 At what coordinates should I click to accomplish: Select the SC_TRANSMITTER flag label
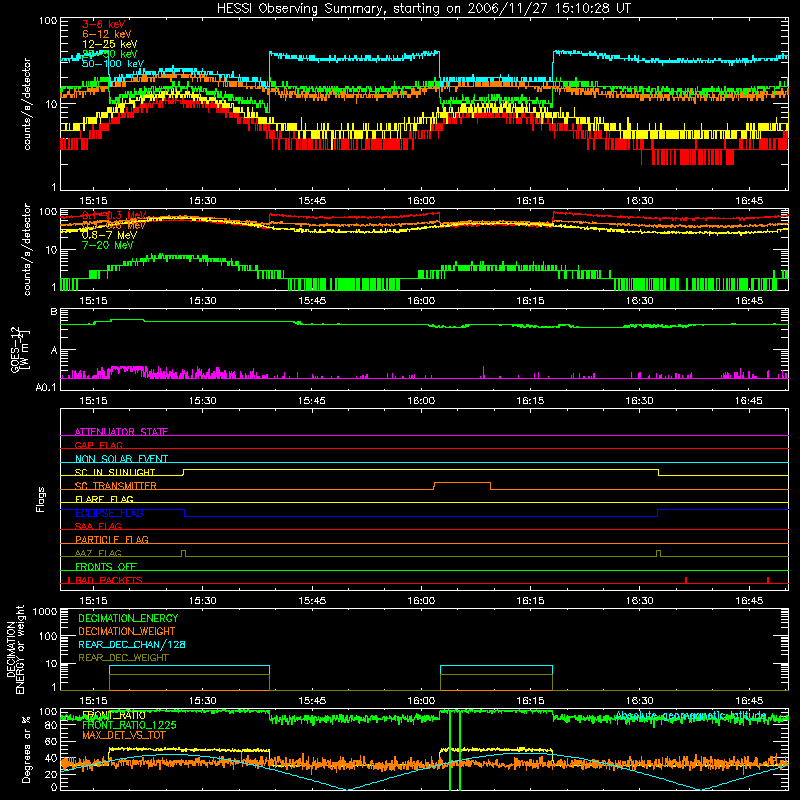115,485
